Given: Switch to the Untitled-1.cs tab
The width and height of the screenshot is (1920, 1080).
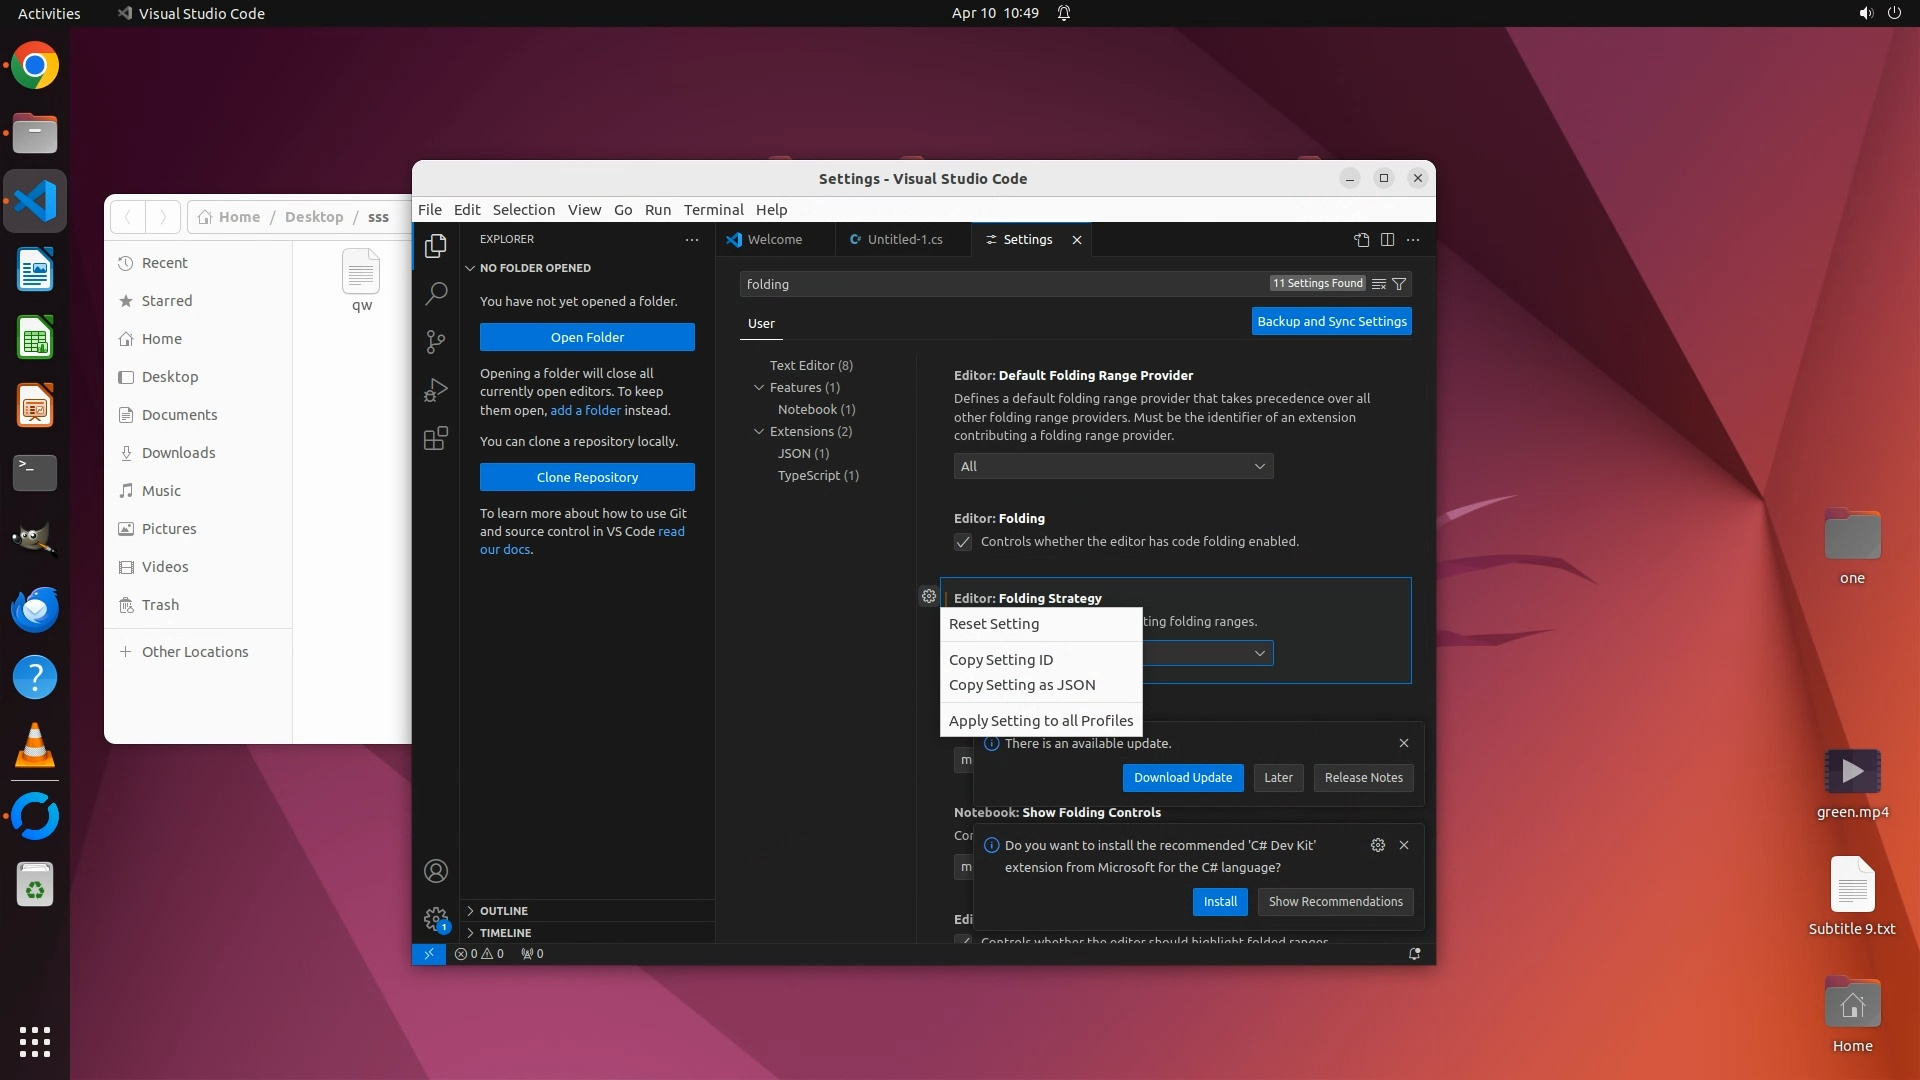Looking at the screenshot, I should 904,240.
